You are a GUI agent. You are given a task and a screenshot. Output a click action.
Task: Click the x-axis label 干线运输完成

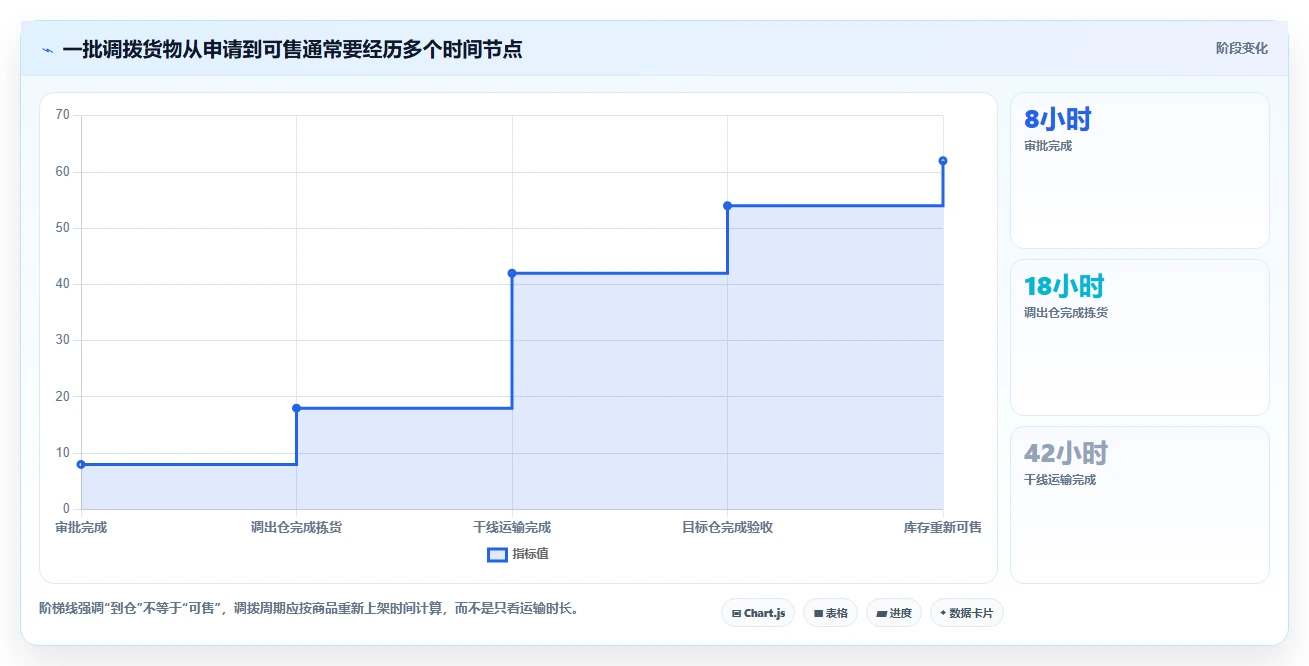coord(512,527)
